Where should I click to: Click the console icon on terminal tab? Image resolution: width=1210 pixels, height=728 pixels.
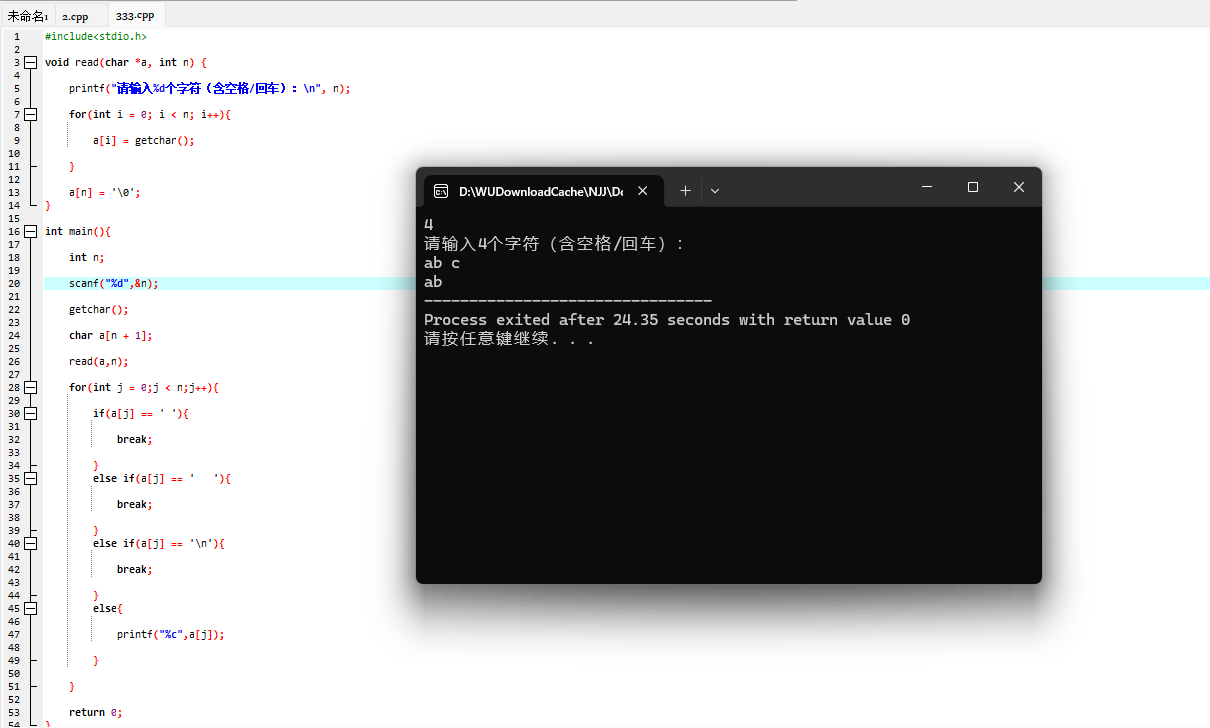click(440, 191)
